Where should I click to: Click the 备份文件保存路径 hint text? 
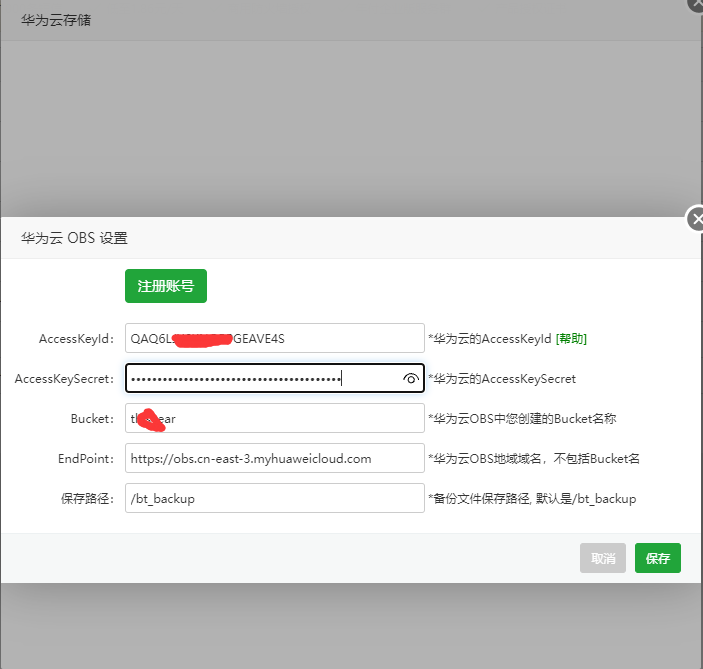click(532, 498)
